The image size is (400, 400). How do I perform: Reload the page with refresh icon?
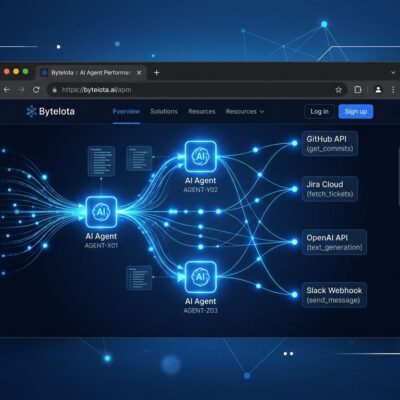coord(36,90)
